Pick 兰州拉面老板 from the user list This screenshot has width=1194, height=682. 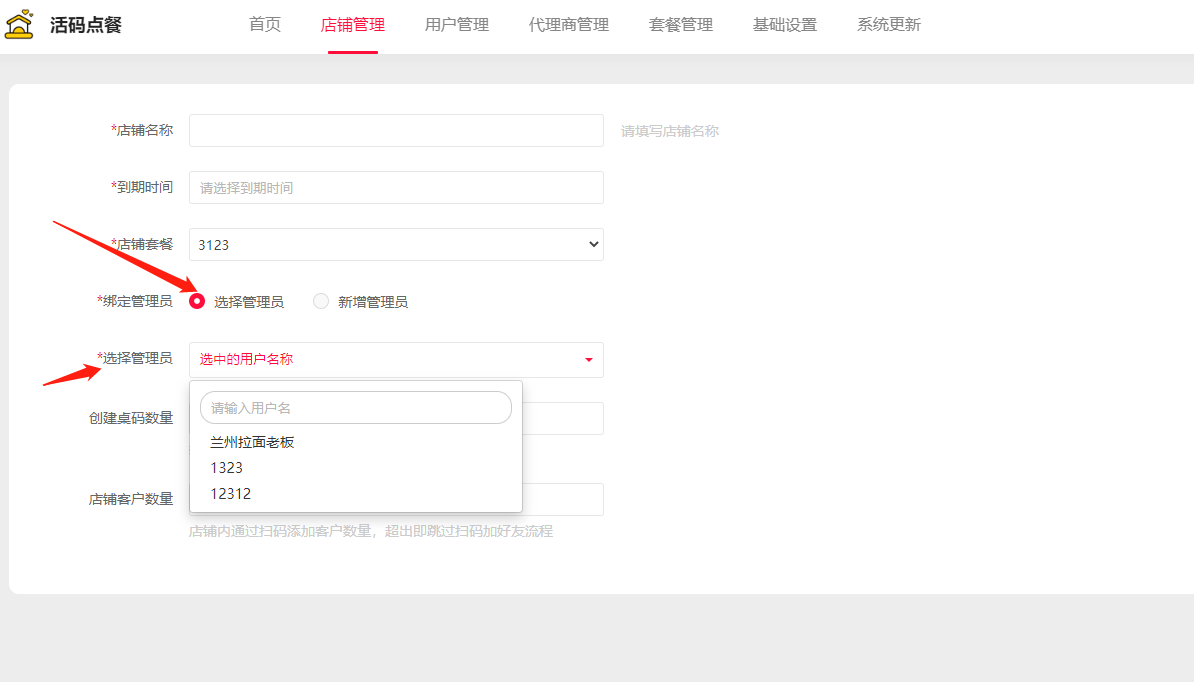(x=252, y=442)
